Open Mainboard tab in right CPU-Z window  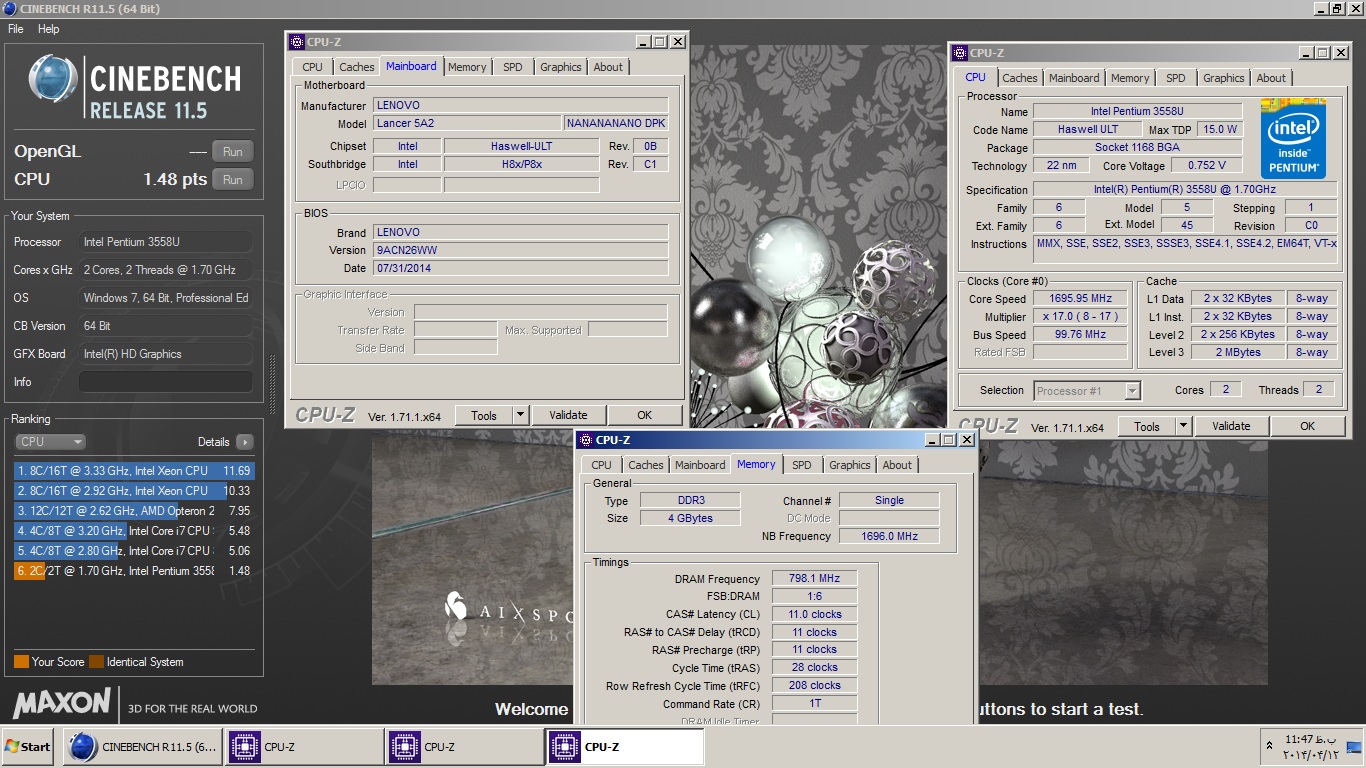click(x=1074, y=78)
